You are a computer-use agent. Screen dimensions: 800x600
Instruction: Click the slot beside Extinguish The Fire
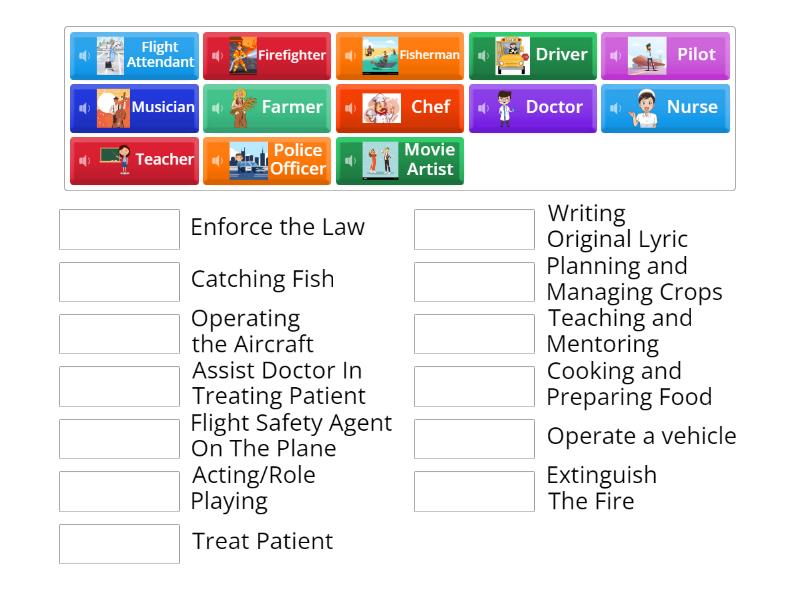pos(473,491)
